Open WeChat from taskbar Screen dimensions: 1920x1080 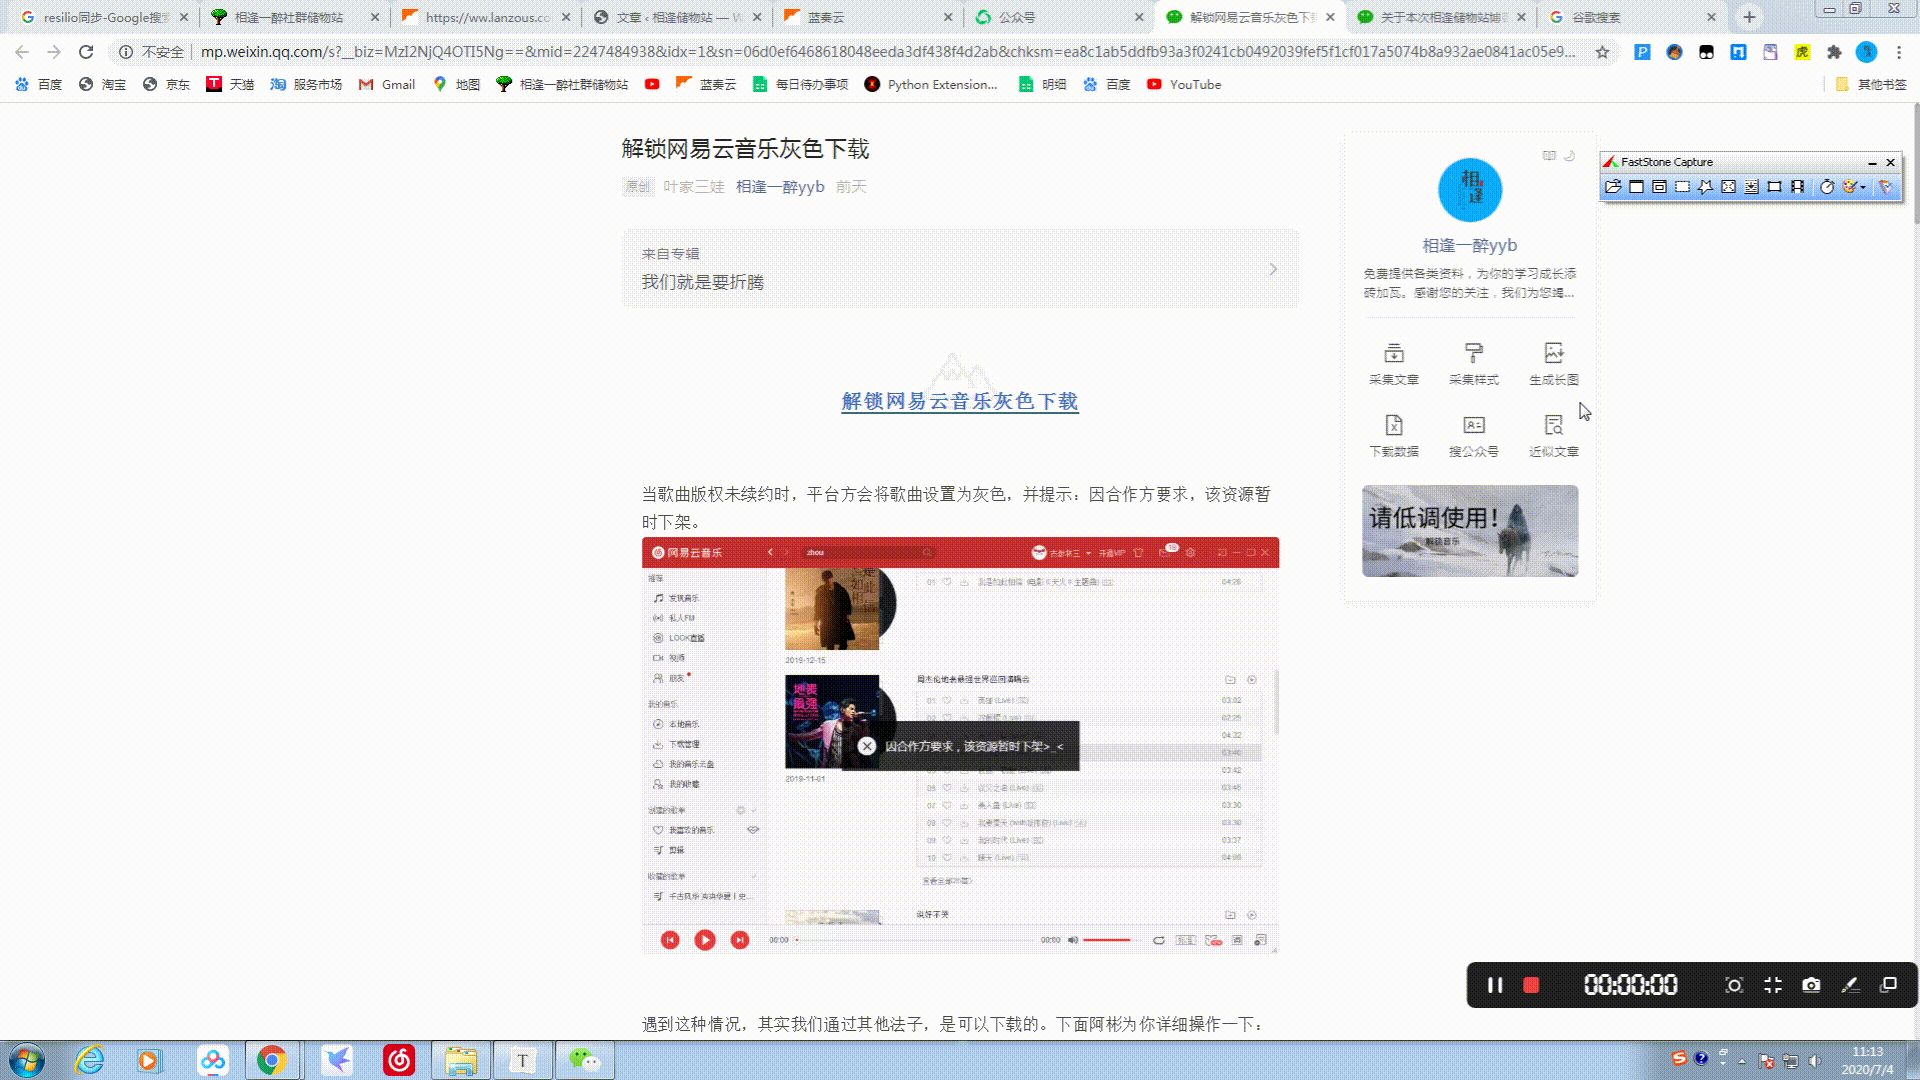coord(585,1060)
